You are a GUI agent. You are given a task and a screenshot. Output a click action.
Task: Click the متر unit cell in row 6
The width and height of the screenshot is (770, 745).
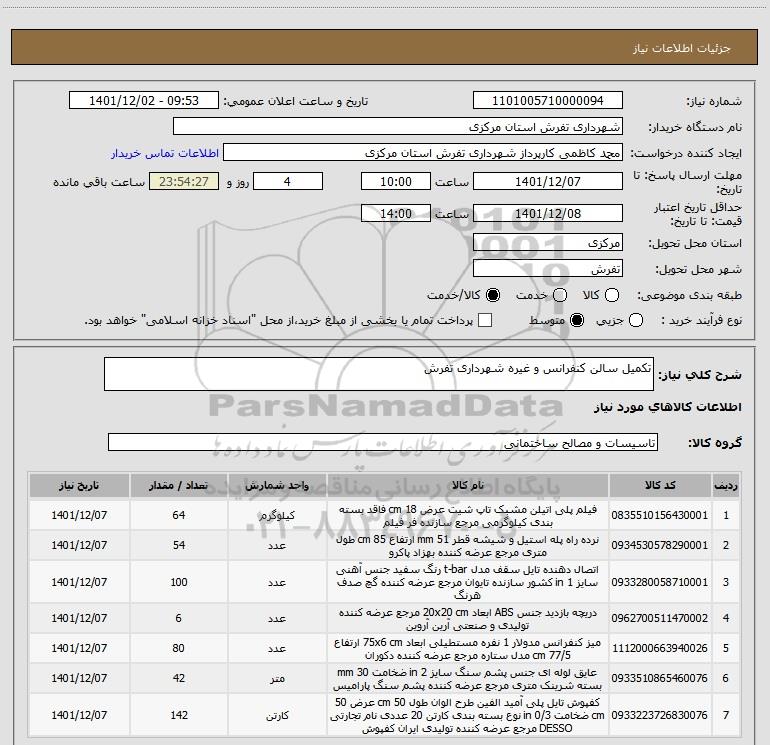[277, 678]
